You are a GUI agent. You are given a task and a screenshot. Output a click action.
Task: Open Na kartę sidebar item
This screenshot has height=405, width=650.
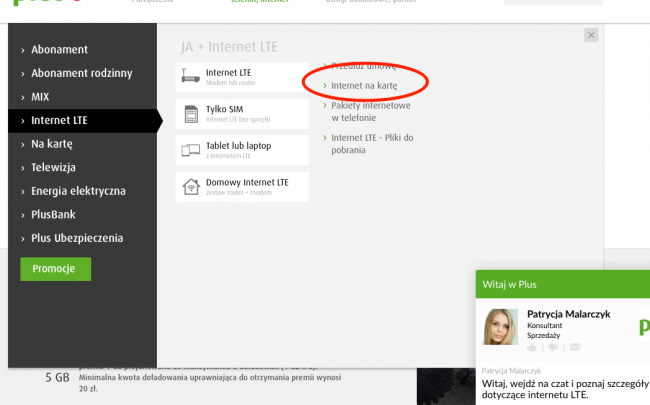pyautogui.click(x=52, y=144)
